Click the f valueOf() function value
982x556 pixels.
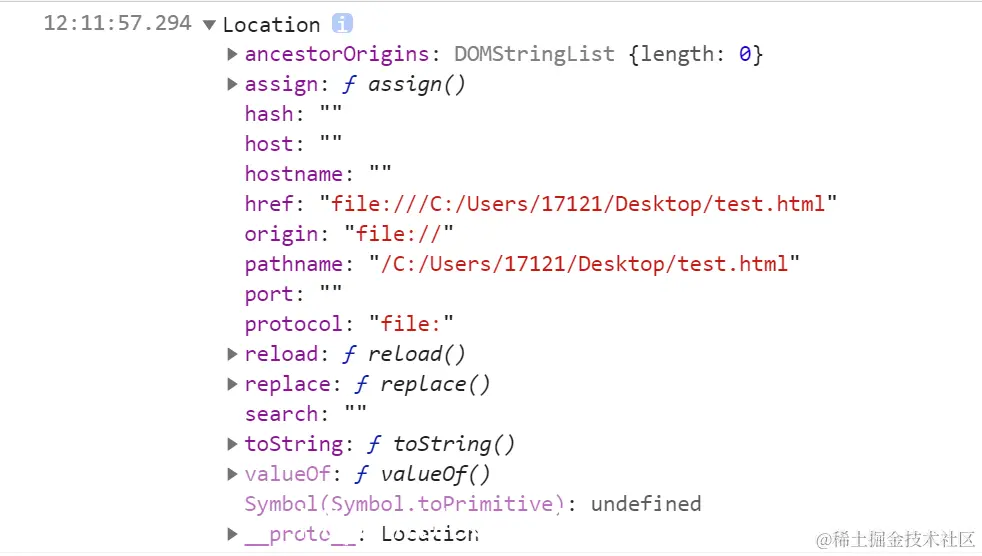[x=423, y=475]
